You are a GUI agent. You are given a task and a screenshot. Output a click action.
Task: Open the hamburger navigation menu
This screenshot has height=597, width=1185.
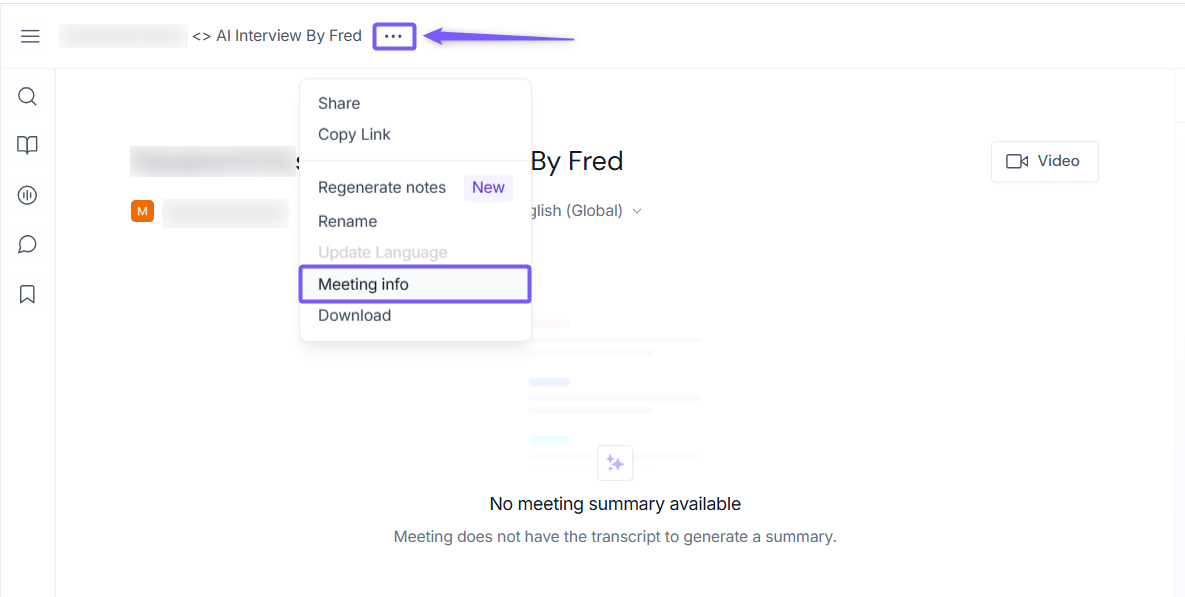[30, 36]
